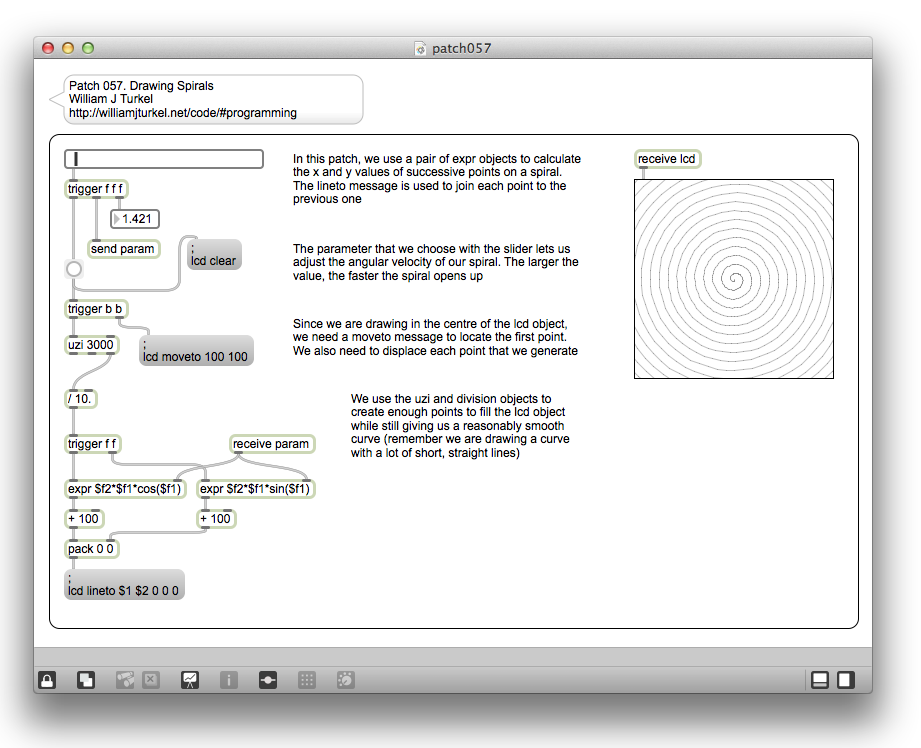This screenshot has width=921, height=748.
Task: Click the lock icon to lock the patcher
Action: point(47,680)
